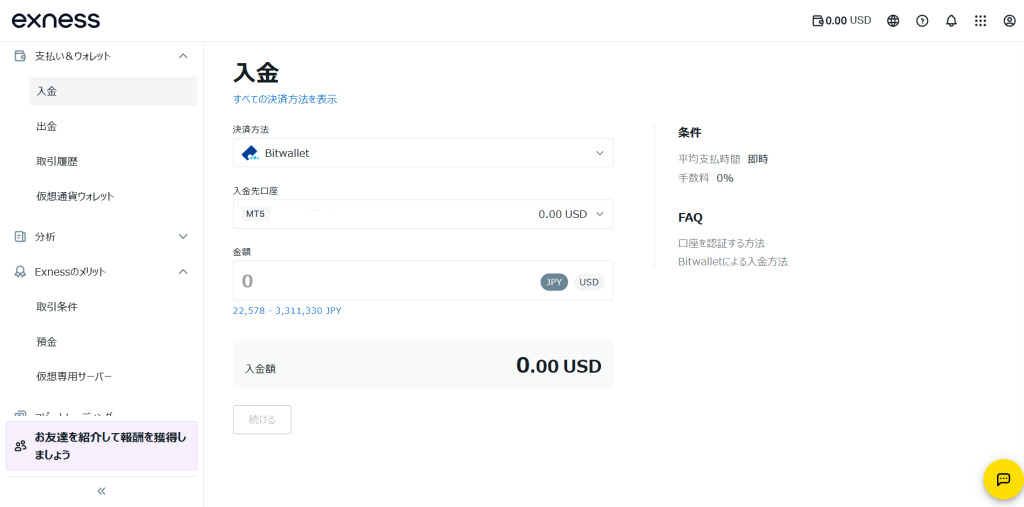Click the 手数料 0% text
1024x507 pixels.
[x=706, y=178]
